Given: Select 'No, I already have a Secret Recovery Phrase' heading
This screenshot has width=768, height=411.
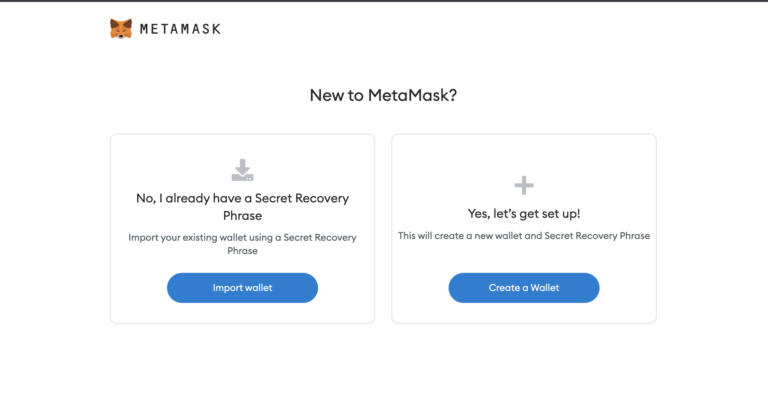Looking at the screenshot, I should pos(242,198).
